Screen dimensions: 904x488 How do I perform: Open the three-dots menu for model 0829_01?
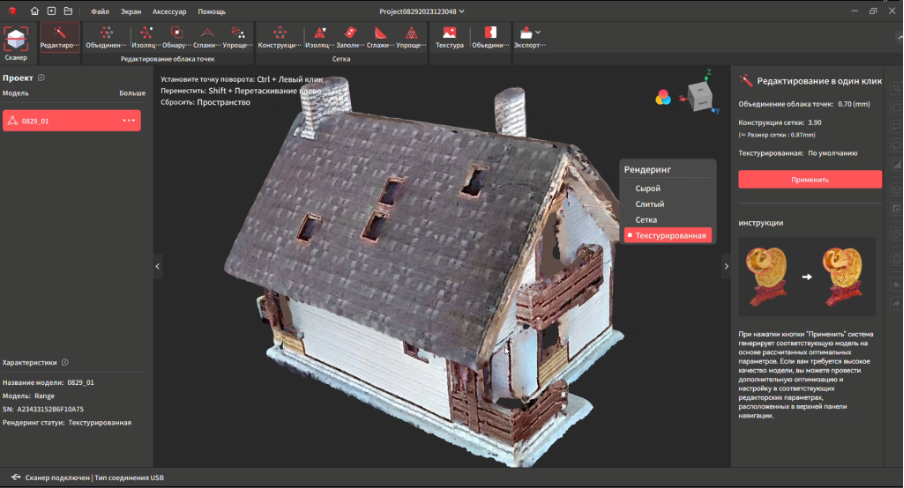(x=128, y=121)
